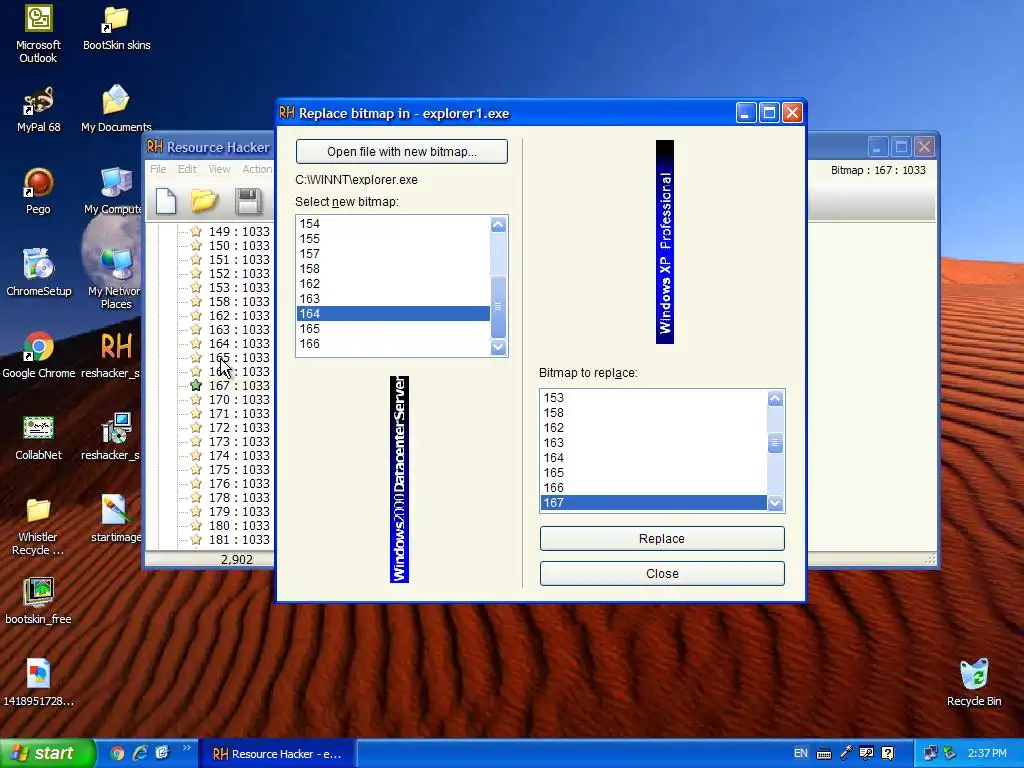Select the CollabNet desktop icon
The height and width of the screenshot is (768, 1024).
38,438
